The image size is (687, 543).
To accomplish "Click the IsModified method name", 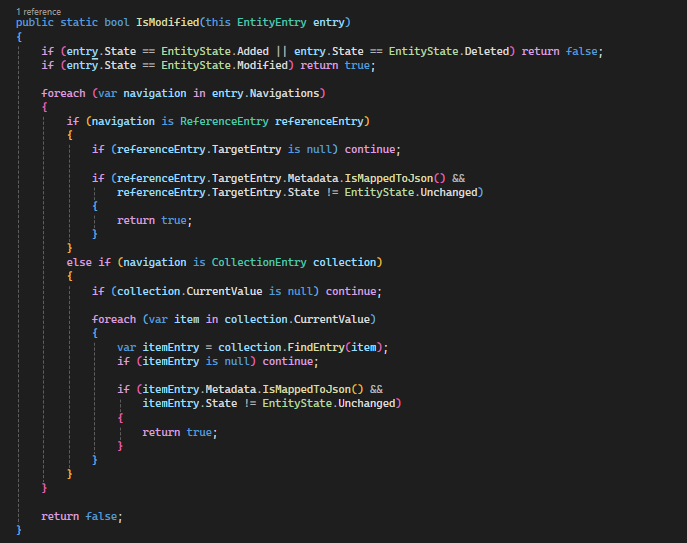I will tap(167, 22).
